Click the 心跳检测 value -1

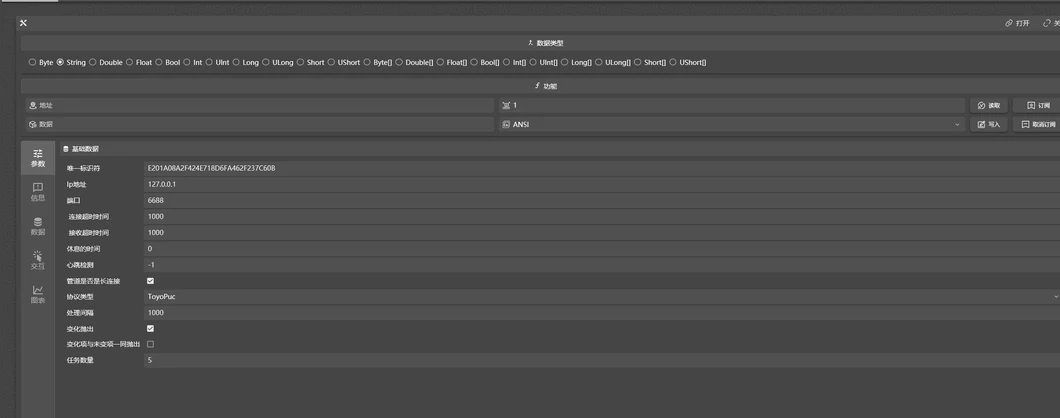tap(602, 264)
